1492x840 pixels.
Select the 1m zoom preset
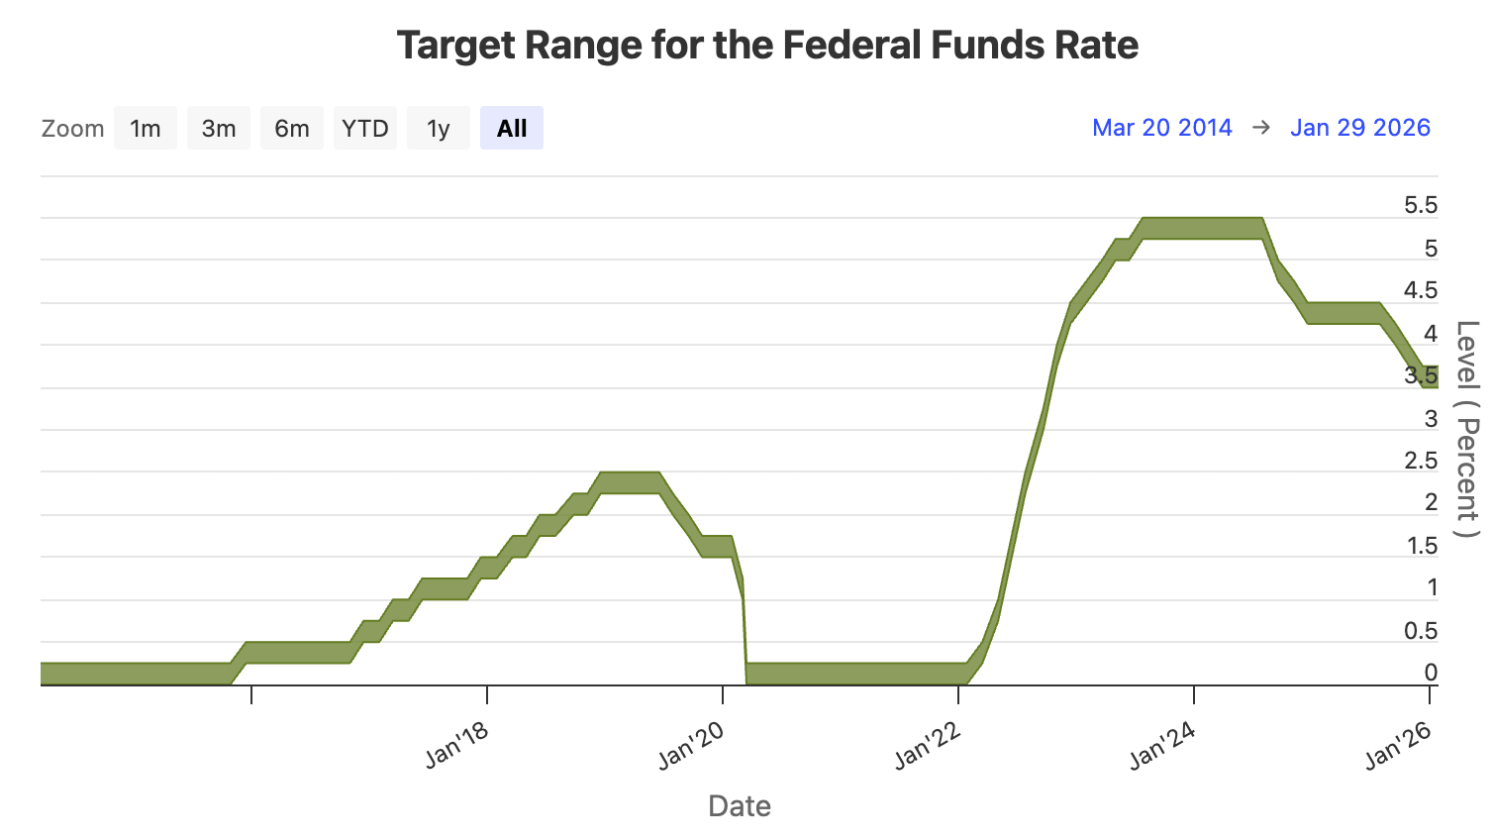click(x=145, y=127)
